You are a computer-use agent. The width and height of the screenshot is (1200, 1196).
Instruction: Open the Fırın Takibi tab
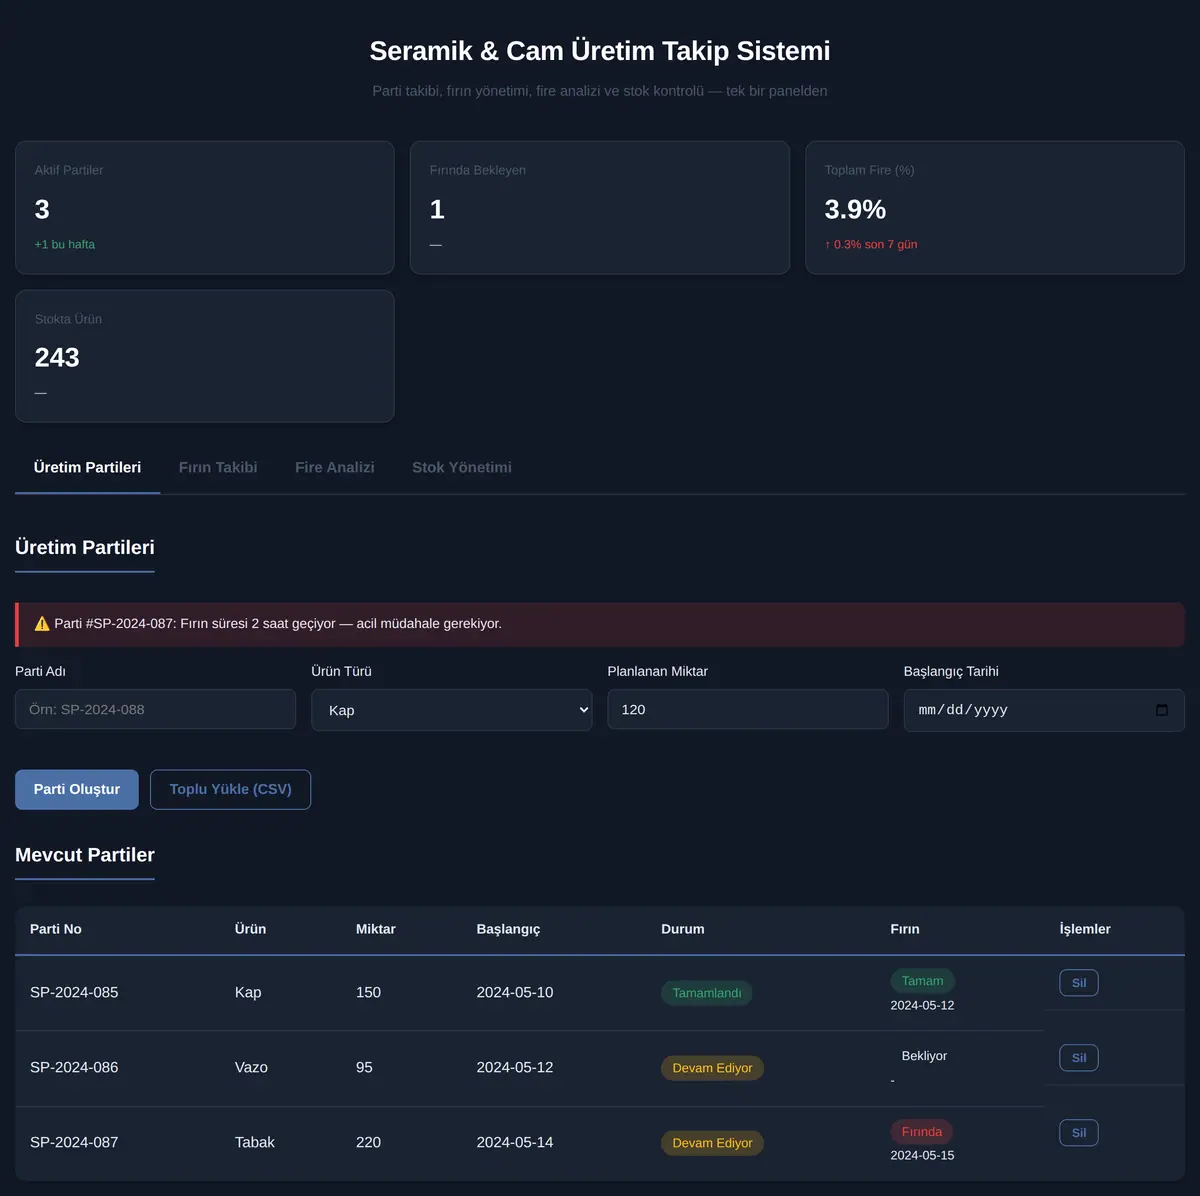coord(218,467)
